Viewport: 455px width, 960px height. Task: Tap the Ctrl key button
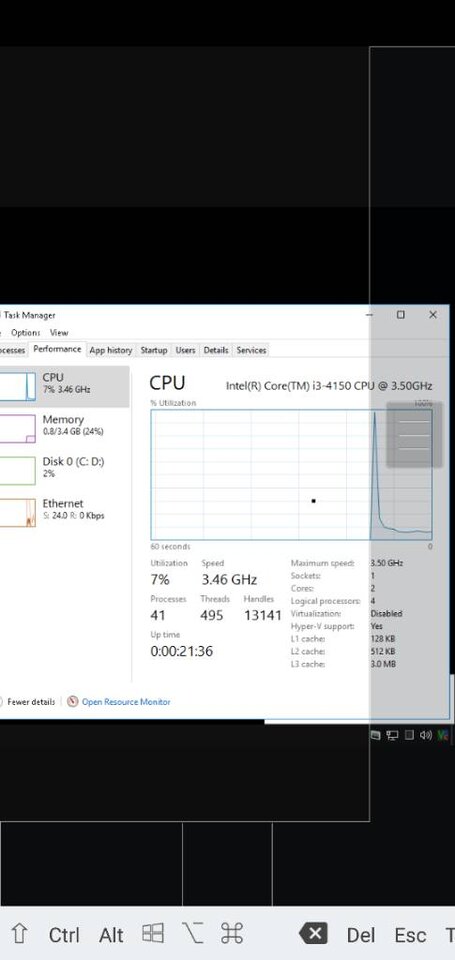pyautogui.click(x=64, y=935)
